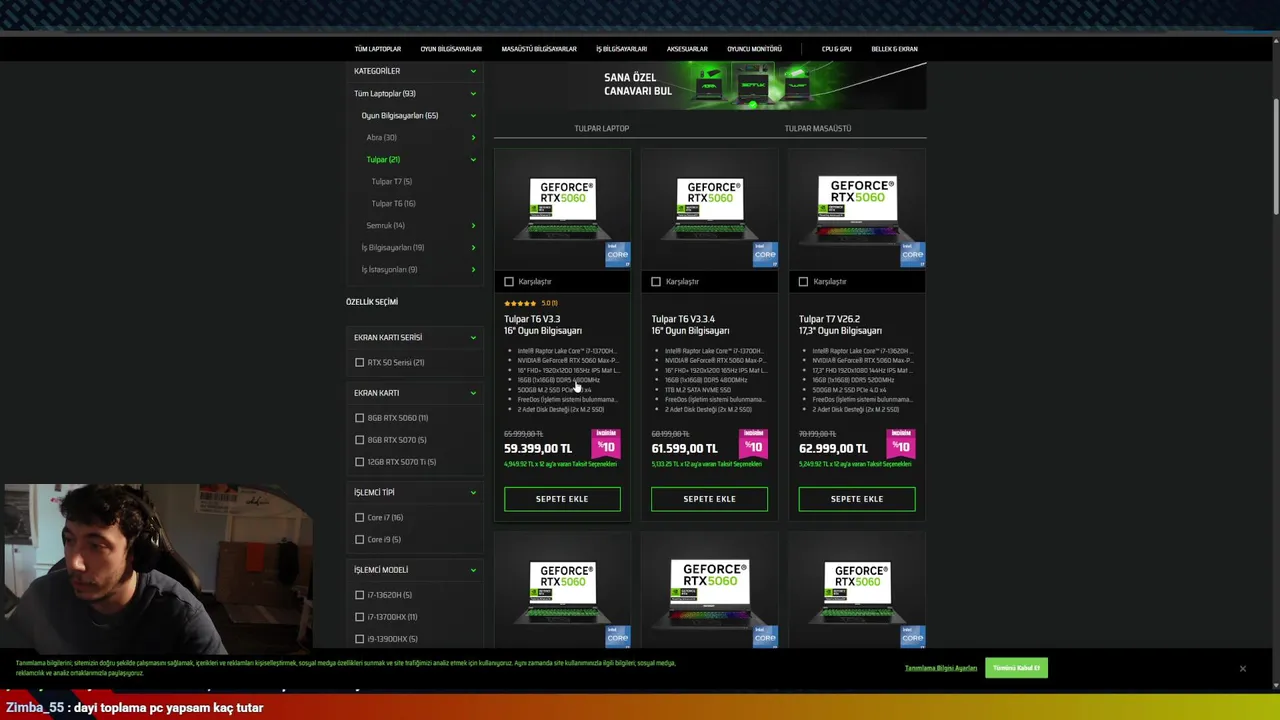
Task: Add 62.999,00 TL laptop to cart
Action: click(x=857, y=499)
